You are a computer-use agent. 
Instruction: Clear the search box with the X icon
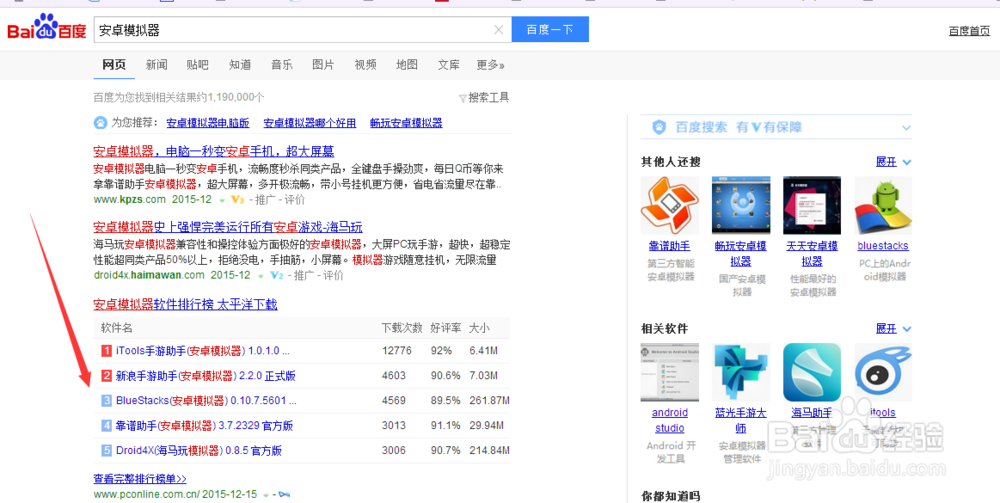pos(499,29)
